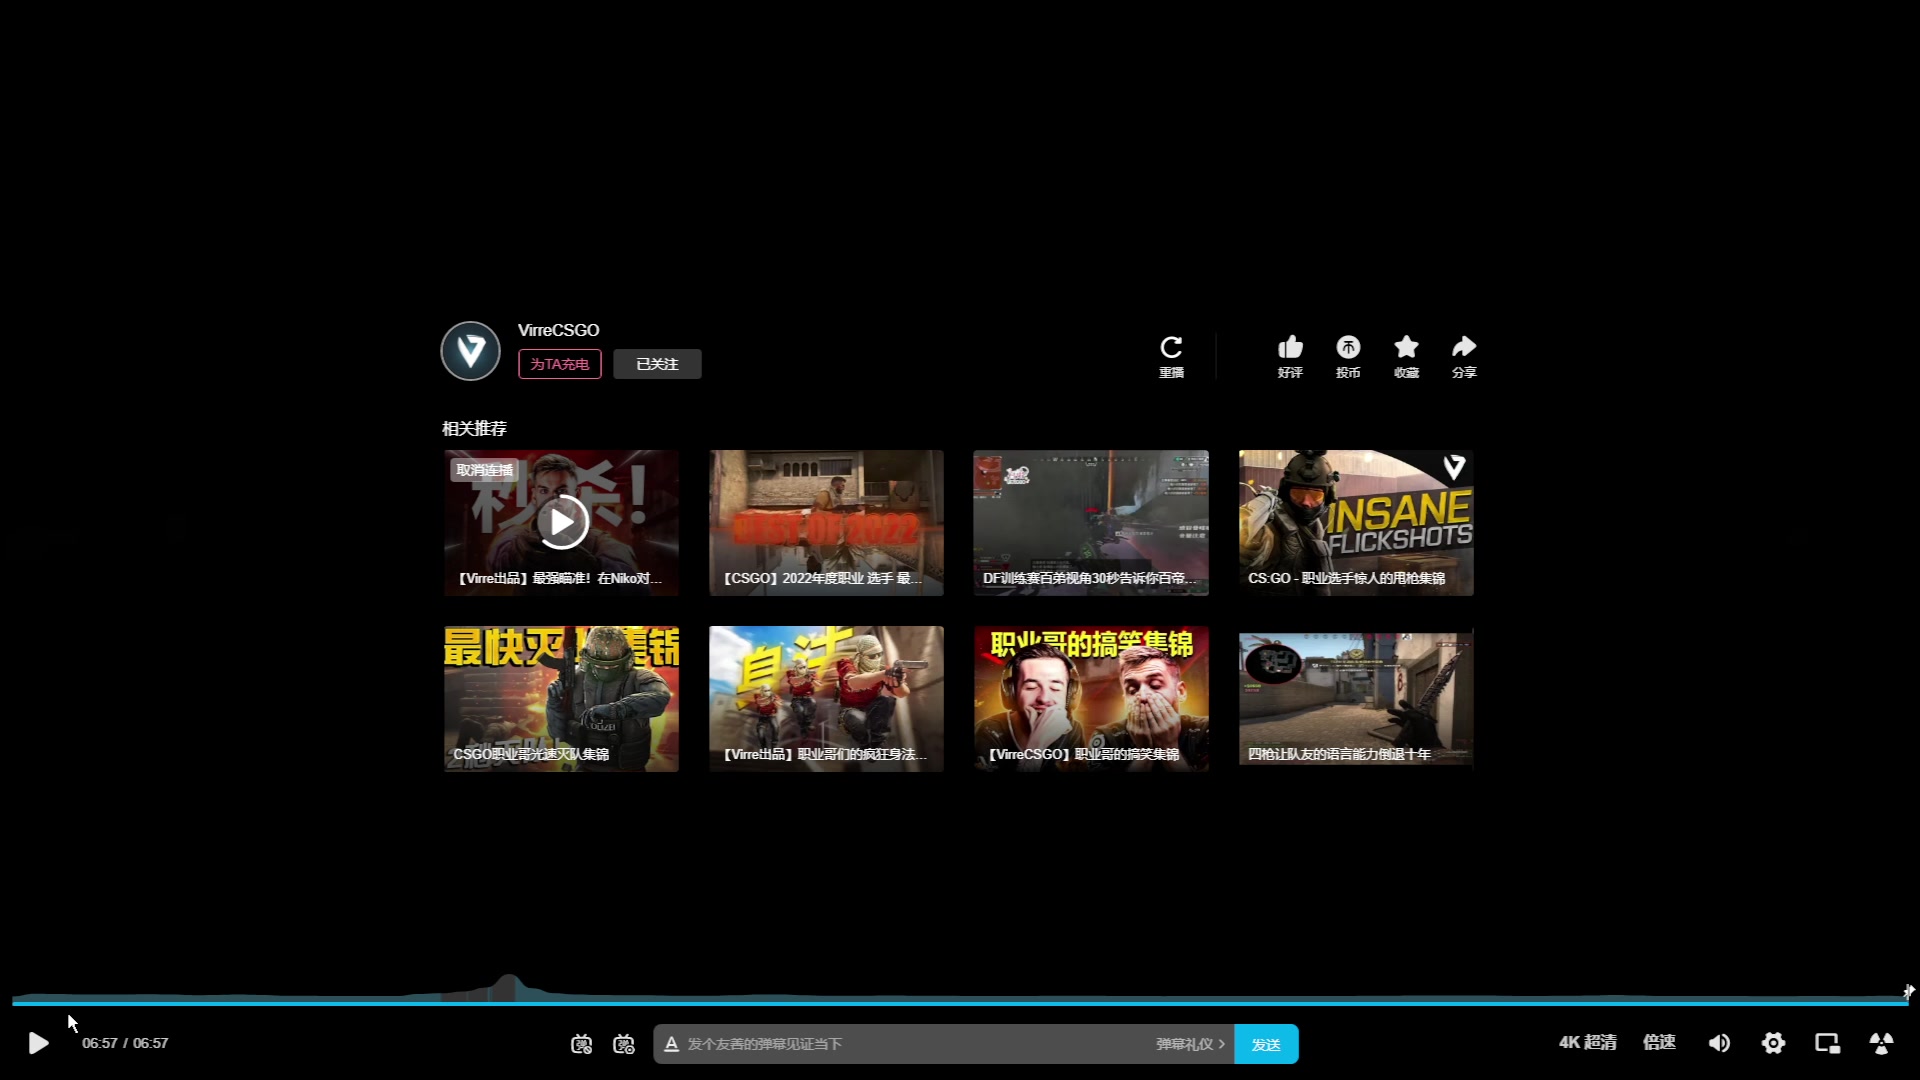Open INSANE FLICKSHOTS video thumbnail
The height and width of the screenshot is (1080, 1920).
click(x=1356, y=523)
